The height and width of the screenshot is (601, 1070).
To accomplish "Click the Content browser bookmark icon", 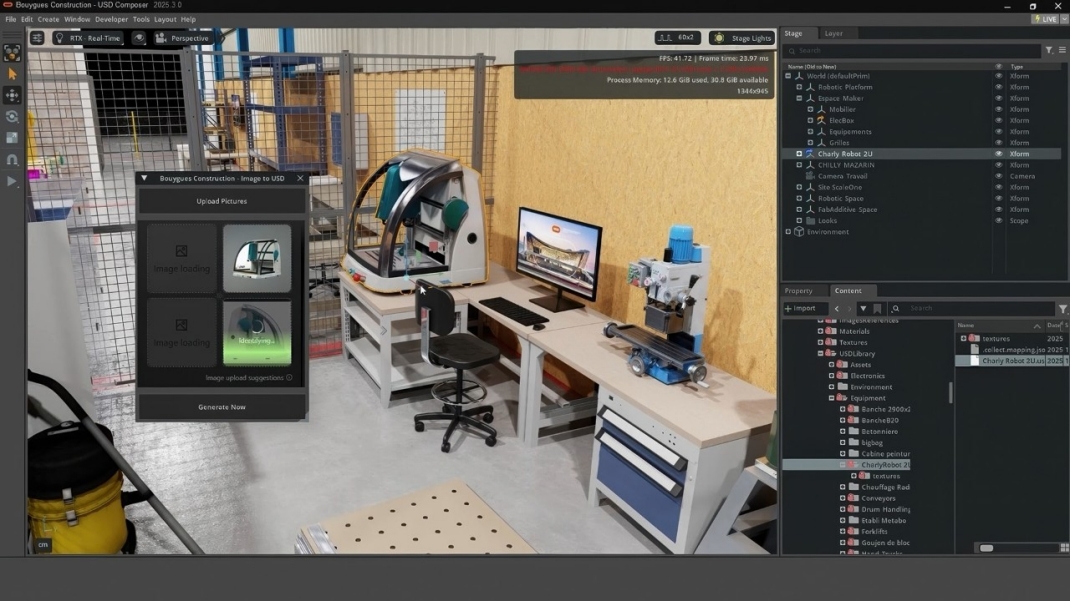I will (877, 309).
